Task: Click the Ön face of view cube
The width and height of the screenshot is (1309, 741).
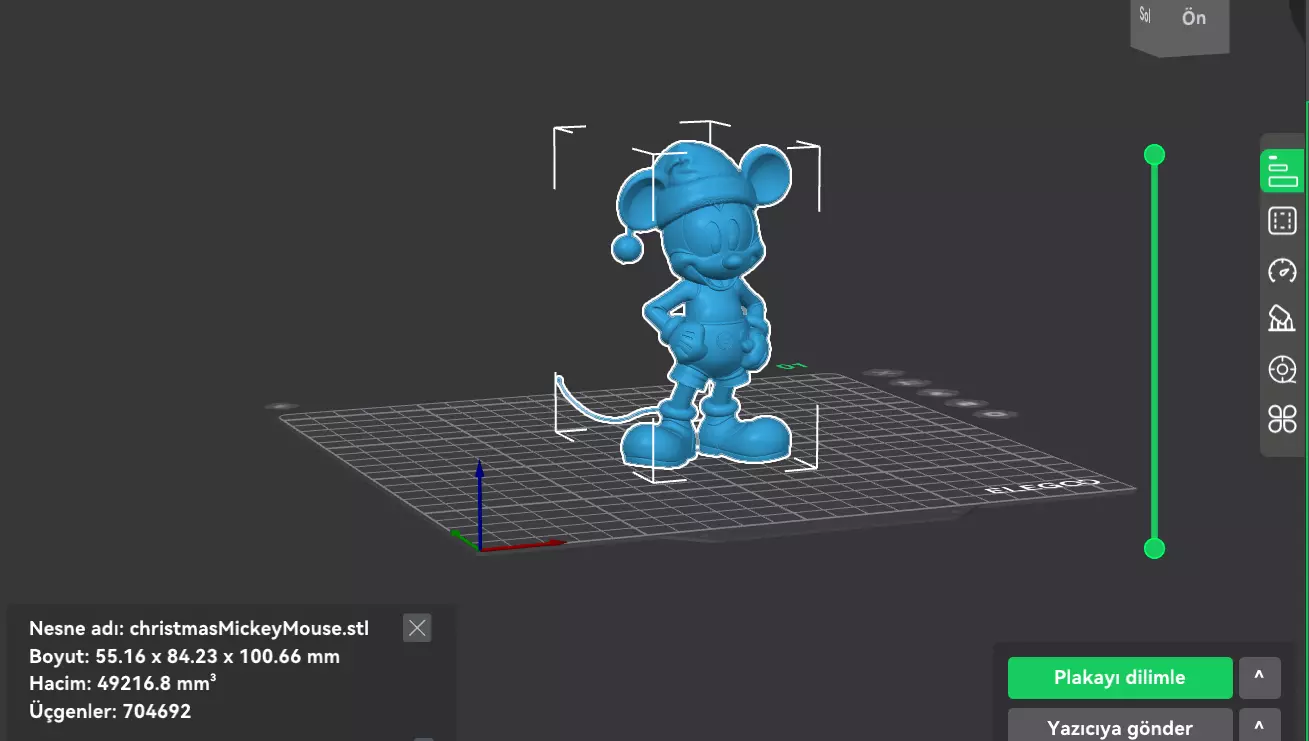Action: [1193, 18]
